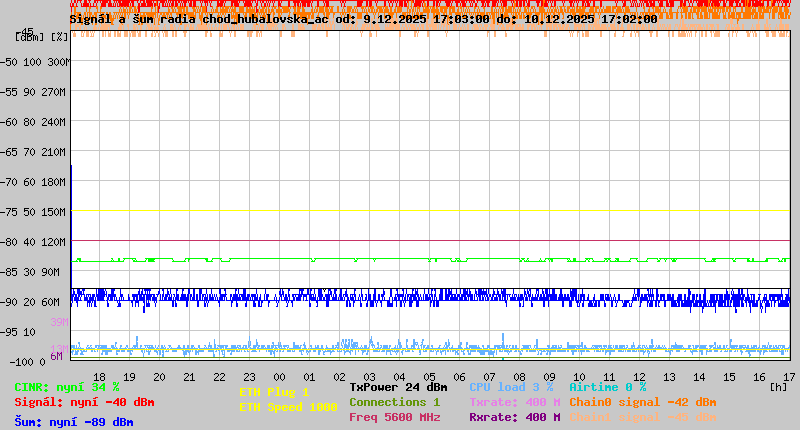Click the green CINR line in graph

click(430, 258)
